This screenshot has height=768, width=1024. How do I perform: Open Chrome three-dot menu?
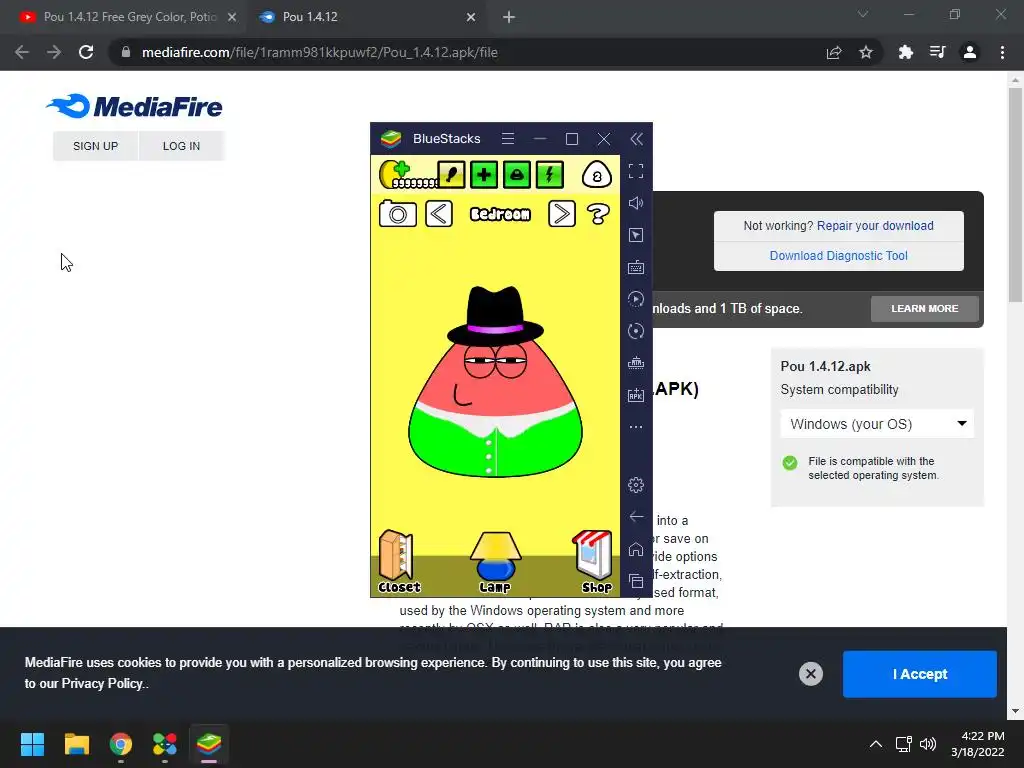coord(1002,52)
